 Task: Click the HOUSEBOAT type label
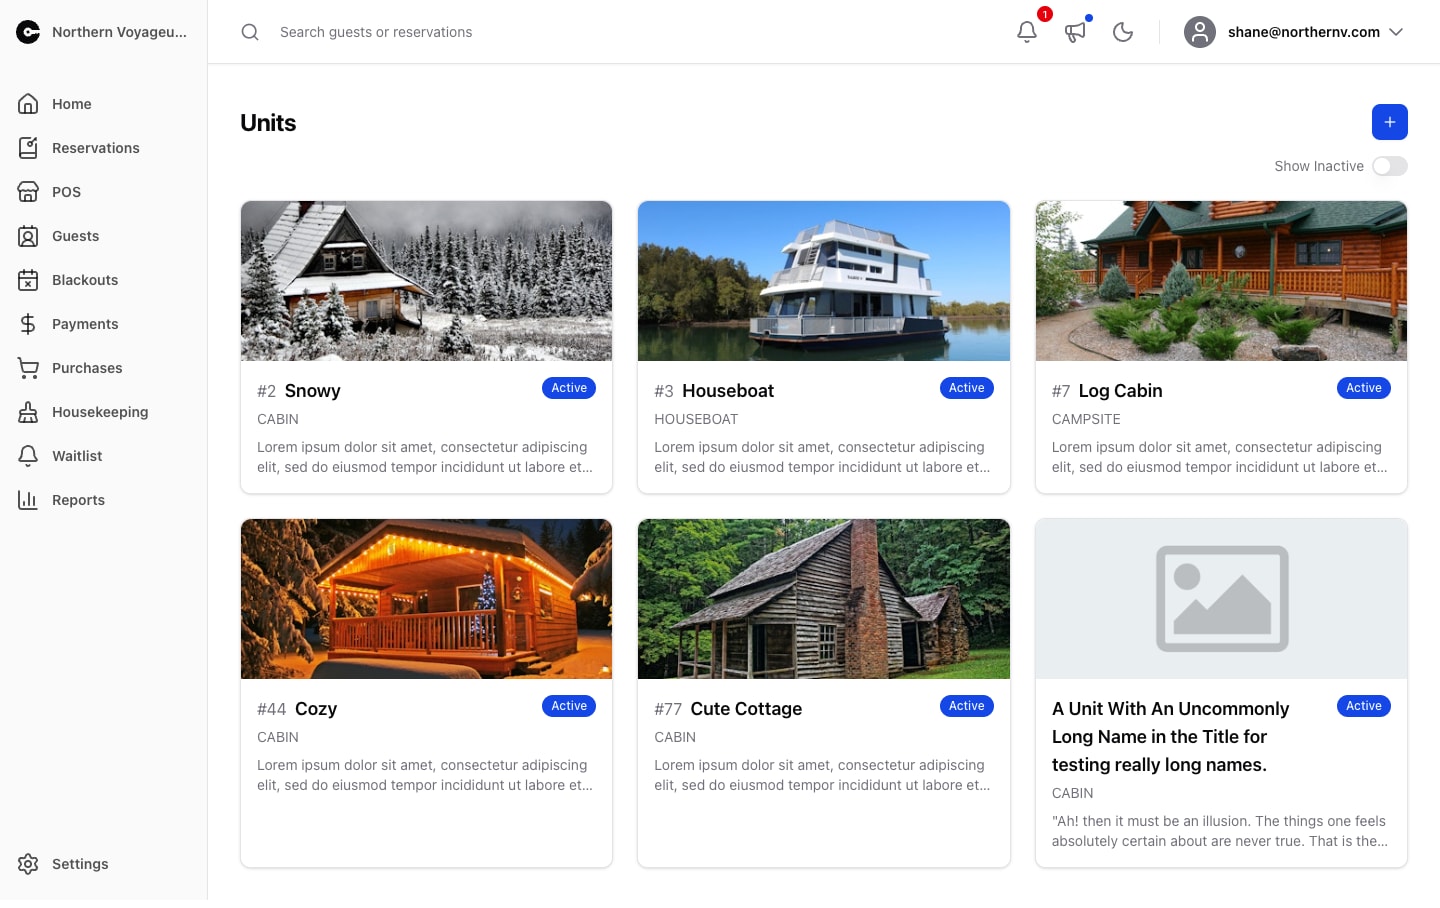point(696,419)
